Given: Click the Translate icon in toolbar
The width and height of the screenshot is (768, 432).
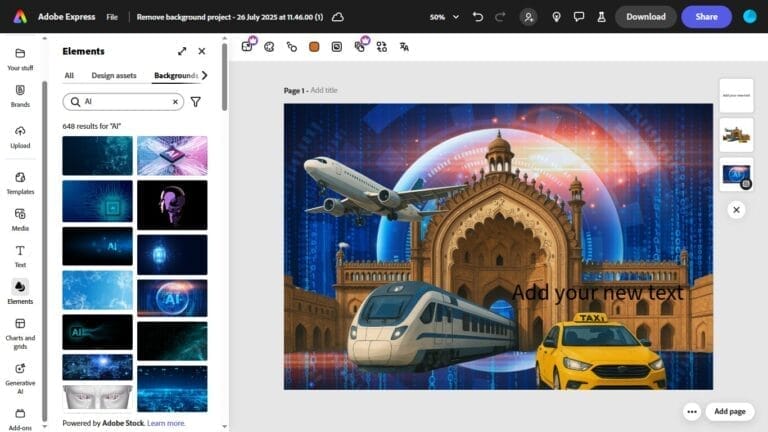Looking at the screenshot, I should point(404,46).
